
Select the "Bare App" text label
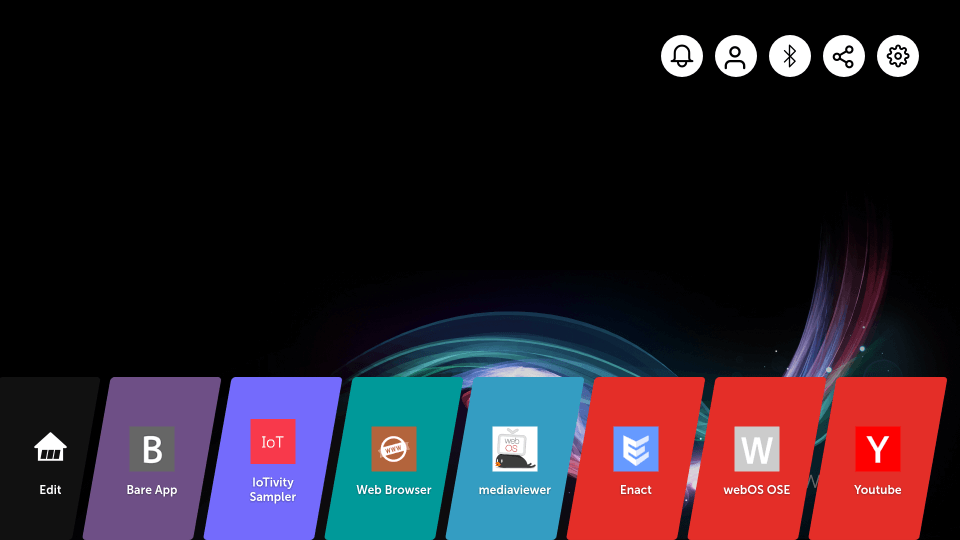[x=152, y=490]
